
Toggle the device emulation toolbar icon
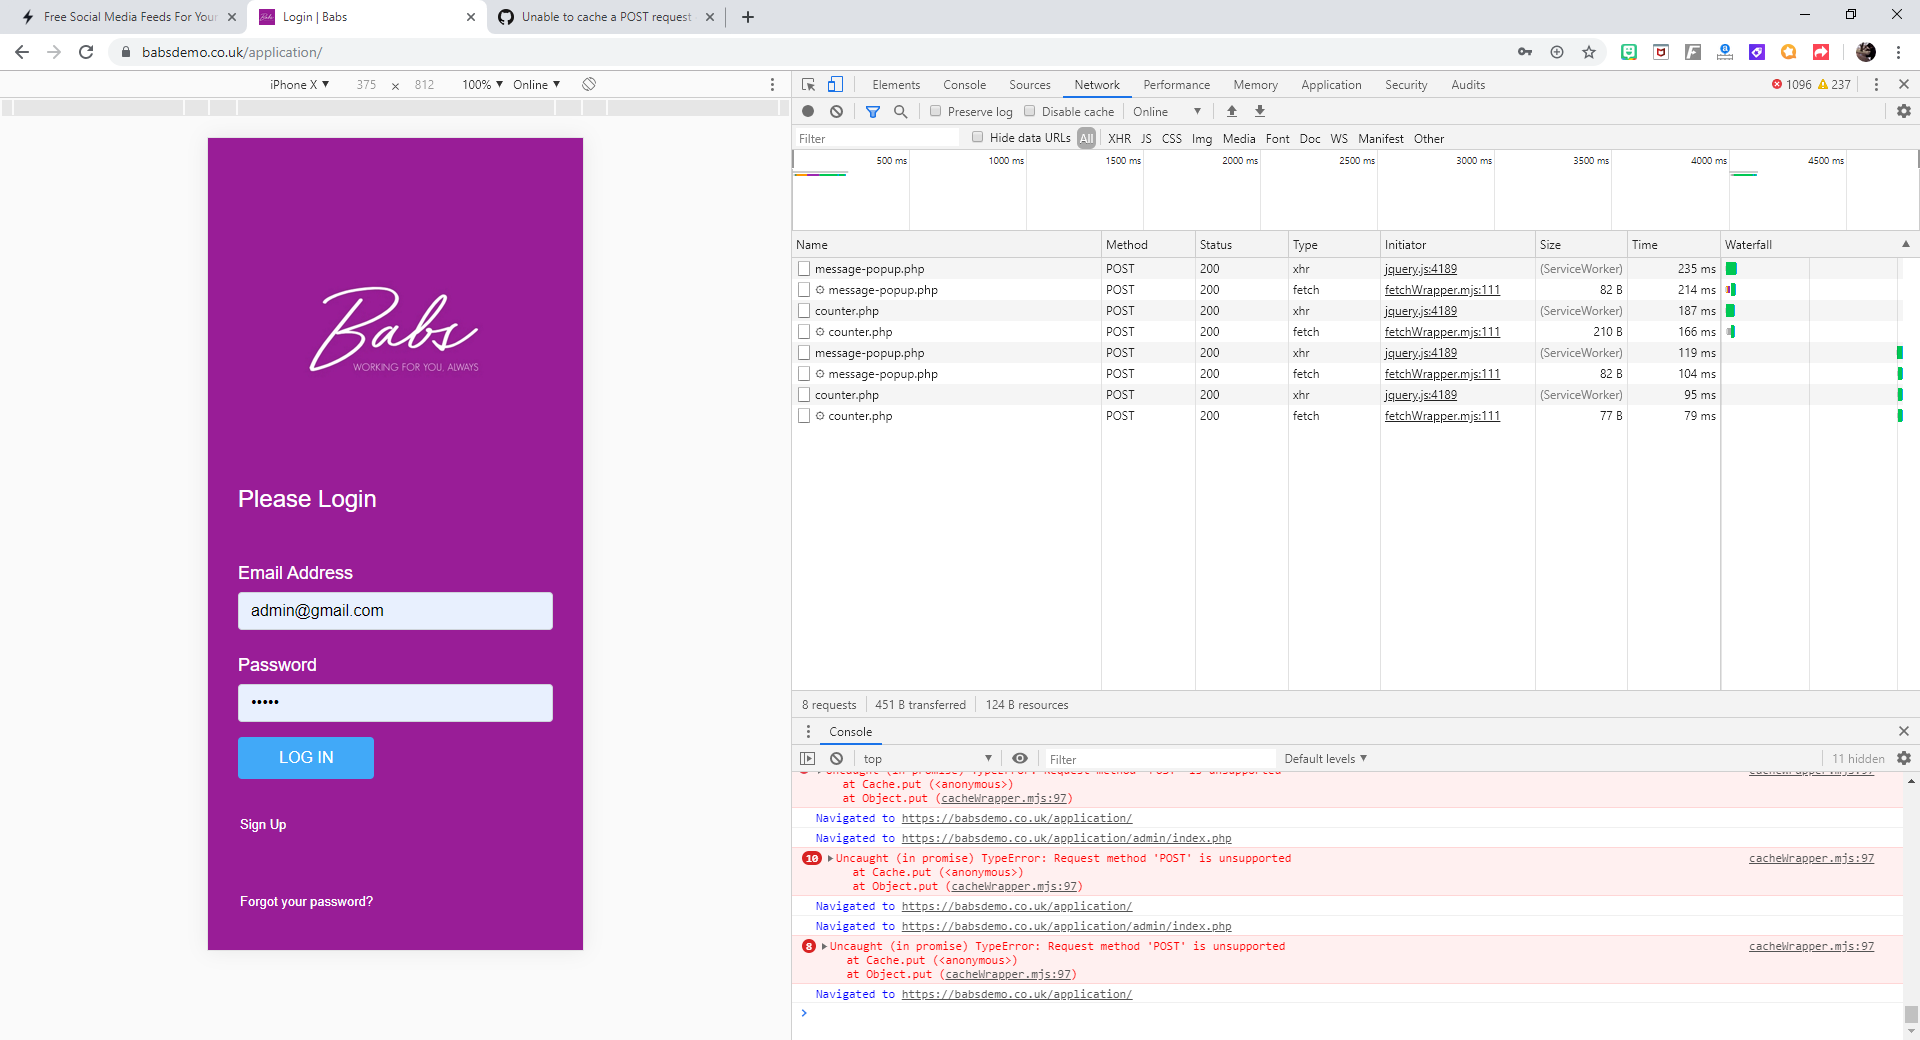pos(835,84)
